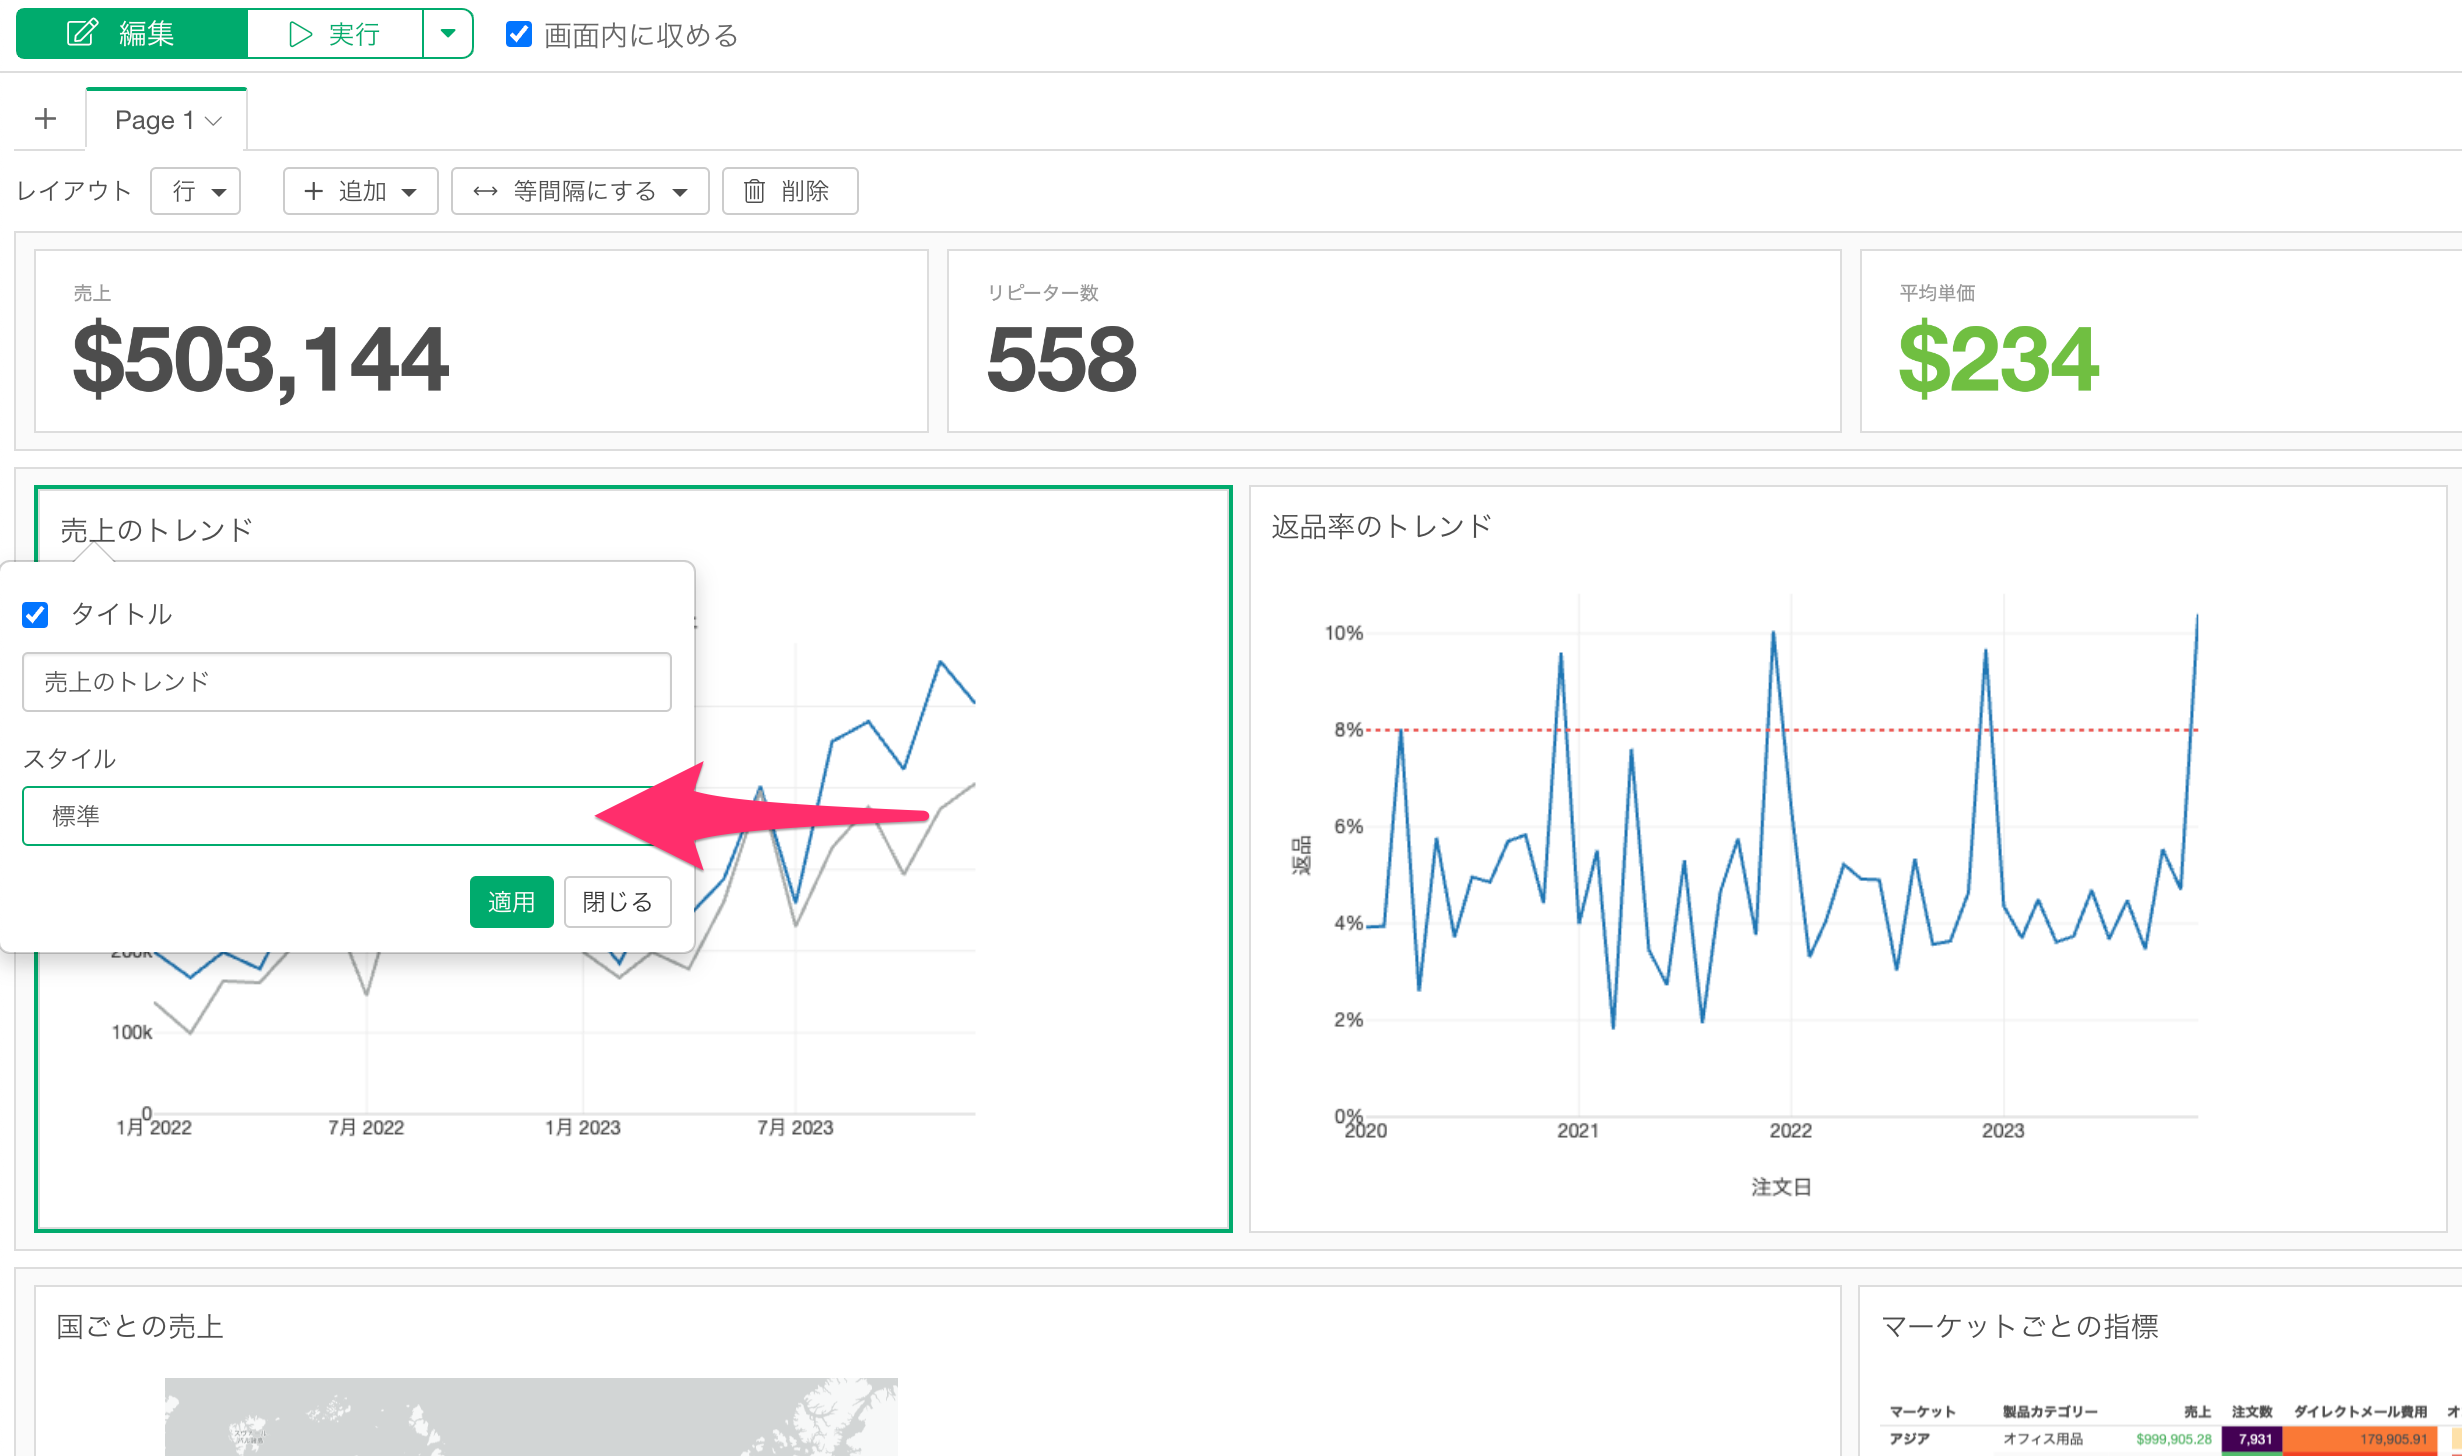Click the 返品率のトレンド chart panel
Screen dimensions: 2462x1456
pos(1846,860)
